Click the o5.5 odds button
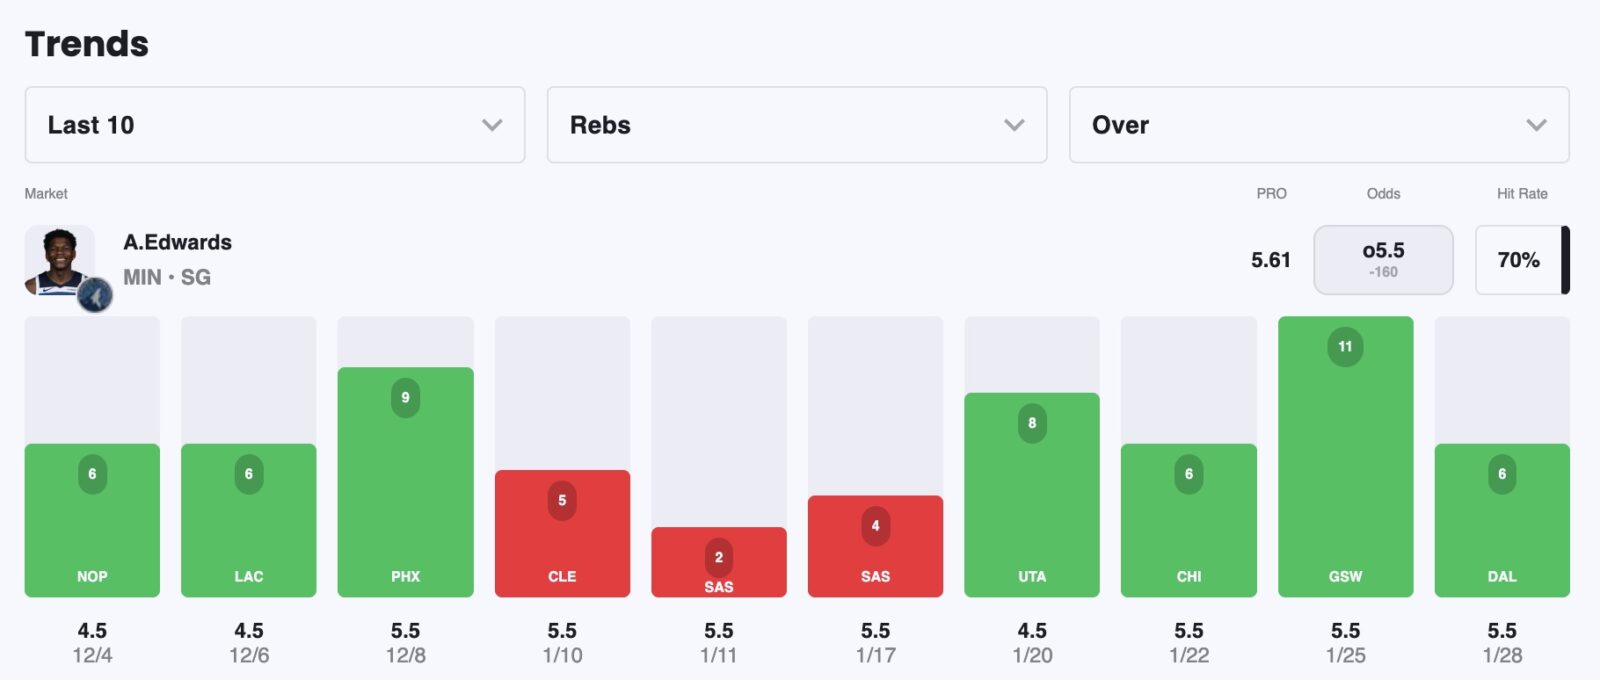This screenshot has width=1600, height=680. [x=1383, y=260]
